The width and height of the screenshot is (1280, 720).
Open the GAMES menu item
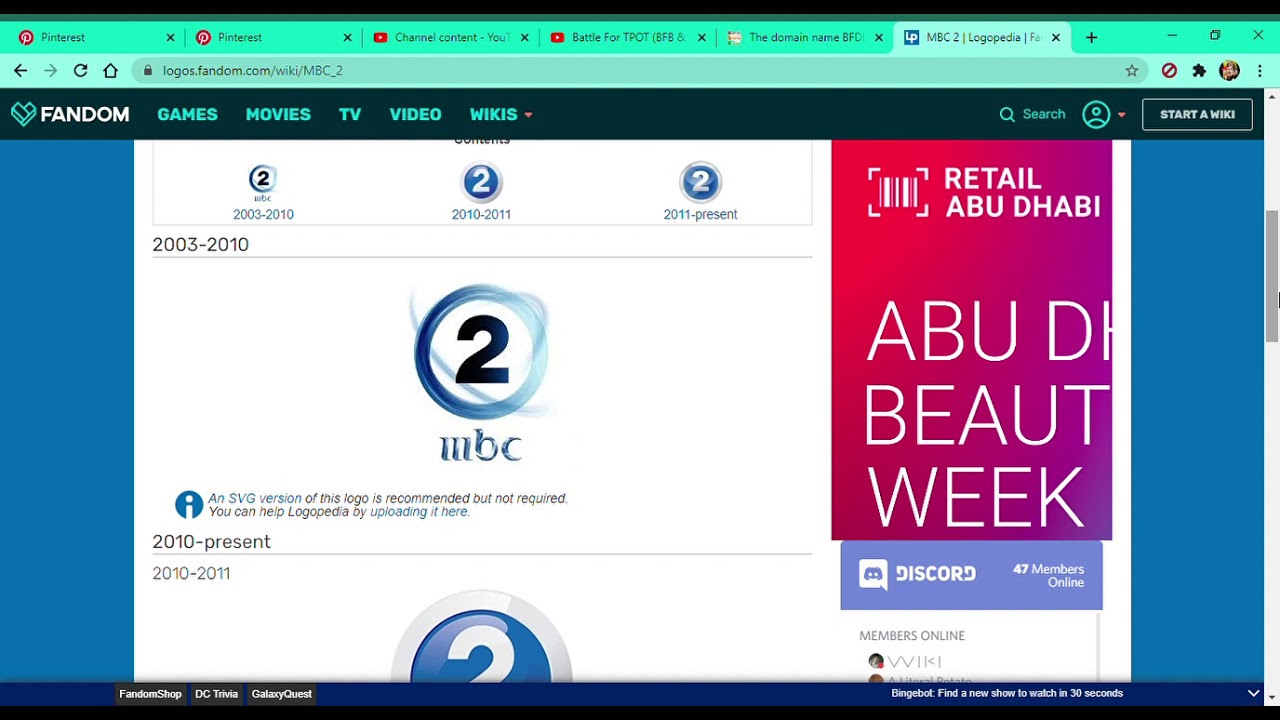click(x=187, y=114)
